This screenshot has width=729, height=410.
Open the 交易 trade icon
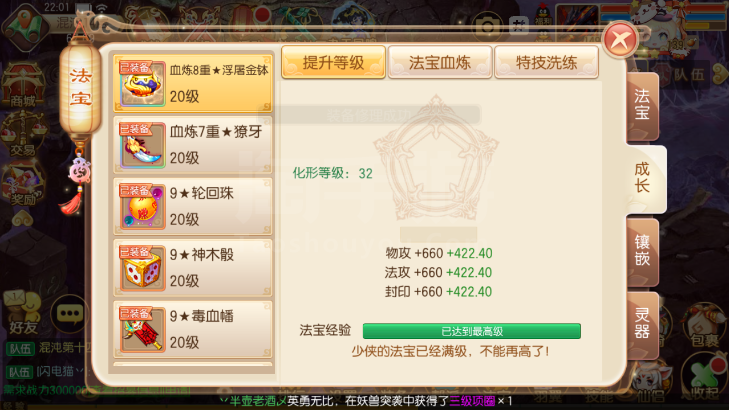[23, 135]
